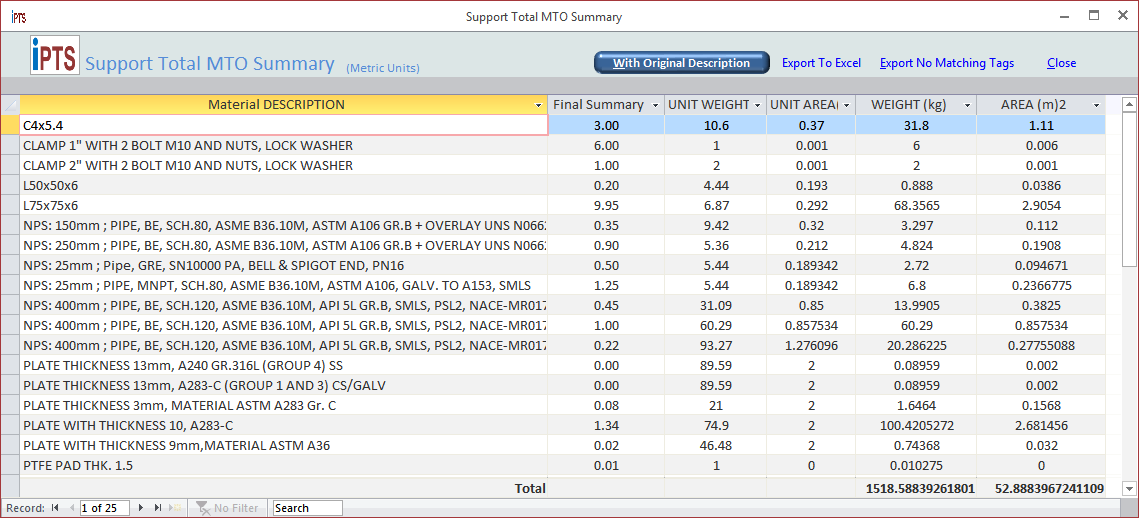Select NPS: 25mm Pipe, GRE description
This screenshot has height=518, width=1139.
(x=284, y=265)
